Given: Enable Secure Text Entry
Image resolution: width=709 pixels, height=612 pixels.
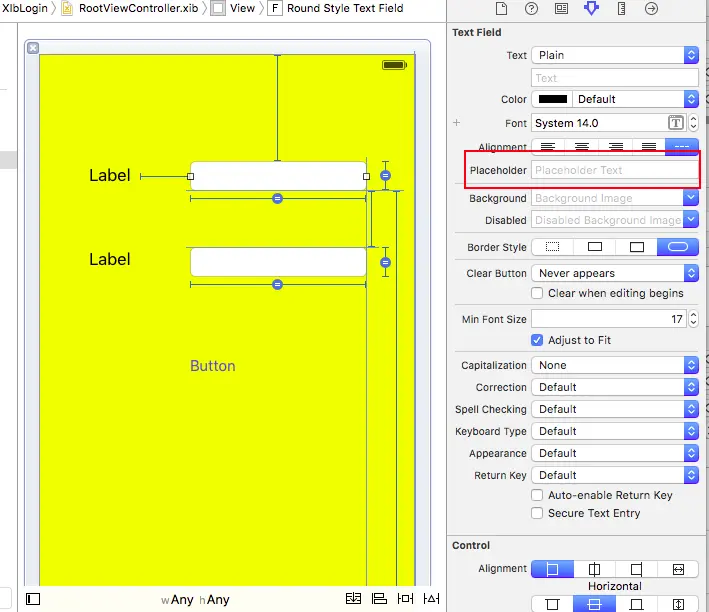Looking at the screenshot, I should click(x=537, y=513).
